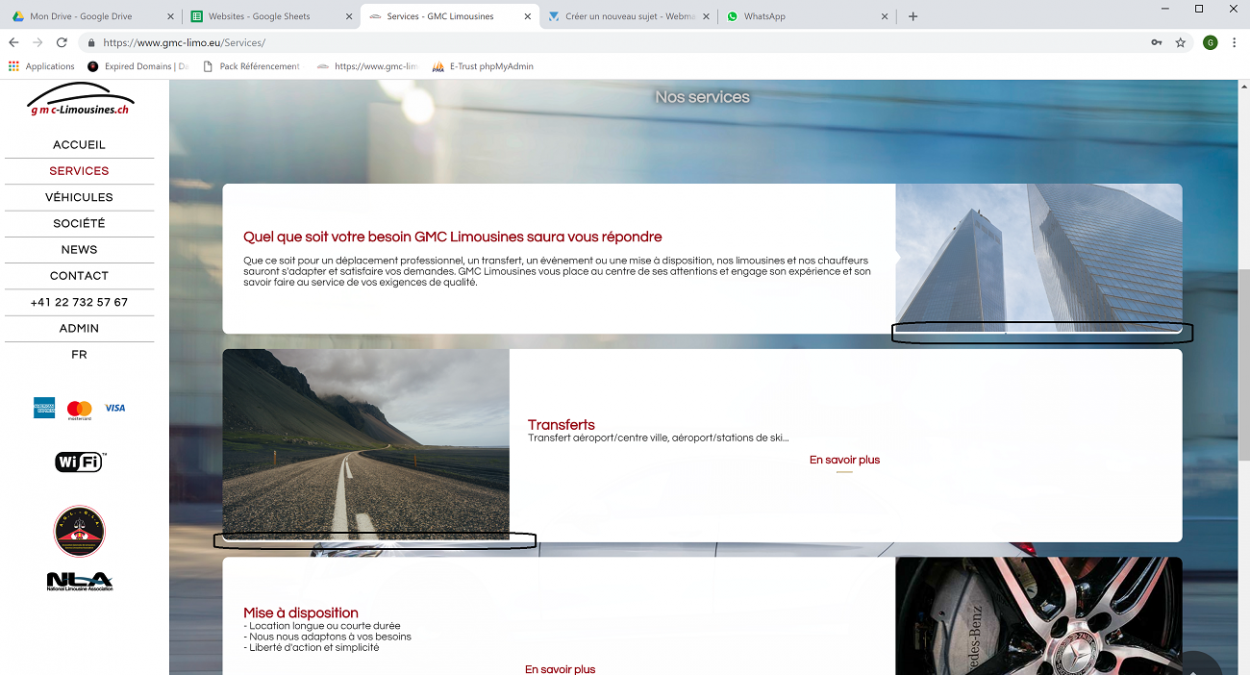The image size is (1250, 675).
Task: Open the https://www.gmc-lim bookmark
Action: coord(367,67)
